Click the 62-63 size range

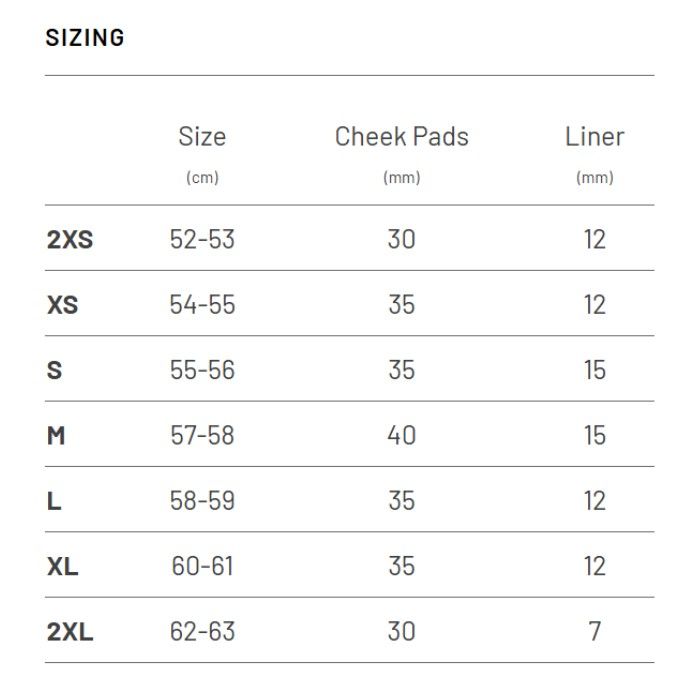coord(202,632)
